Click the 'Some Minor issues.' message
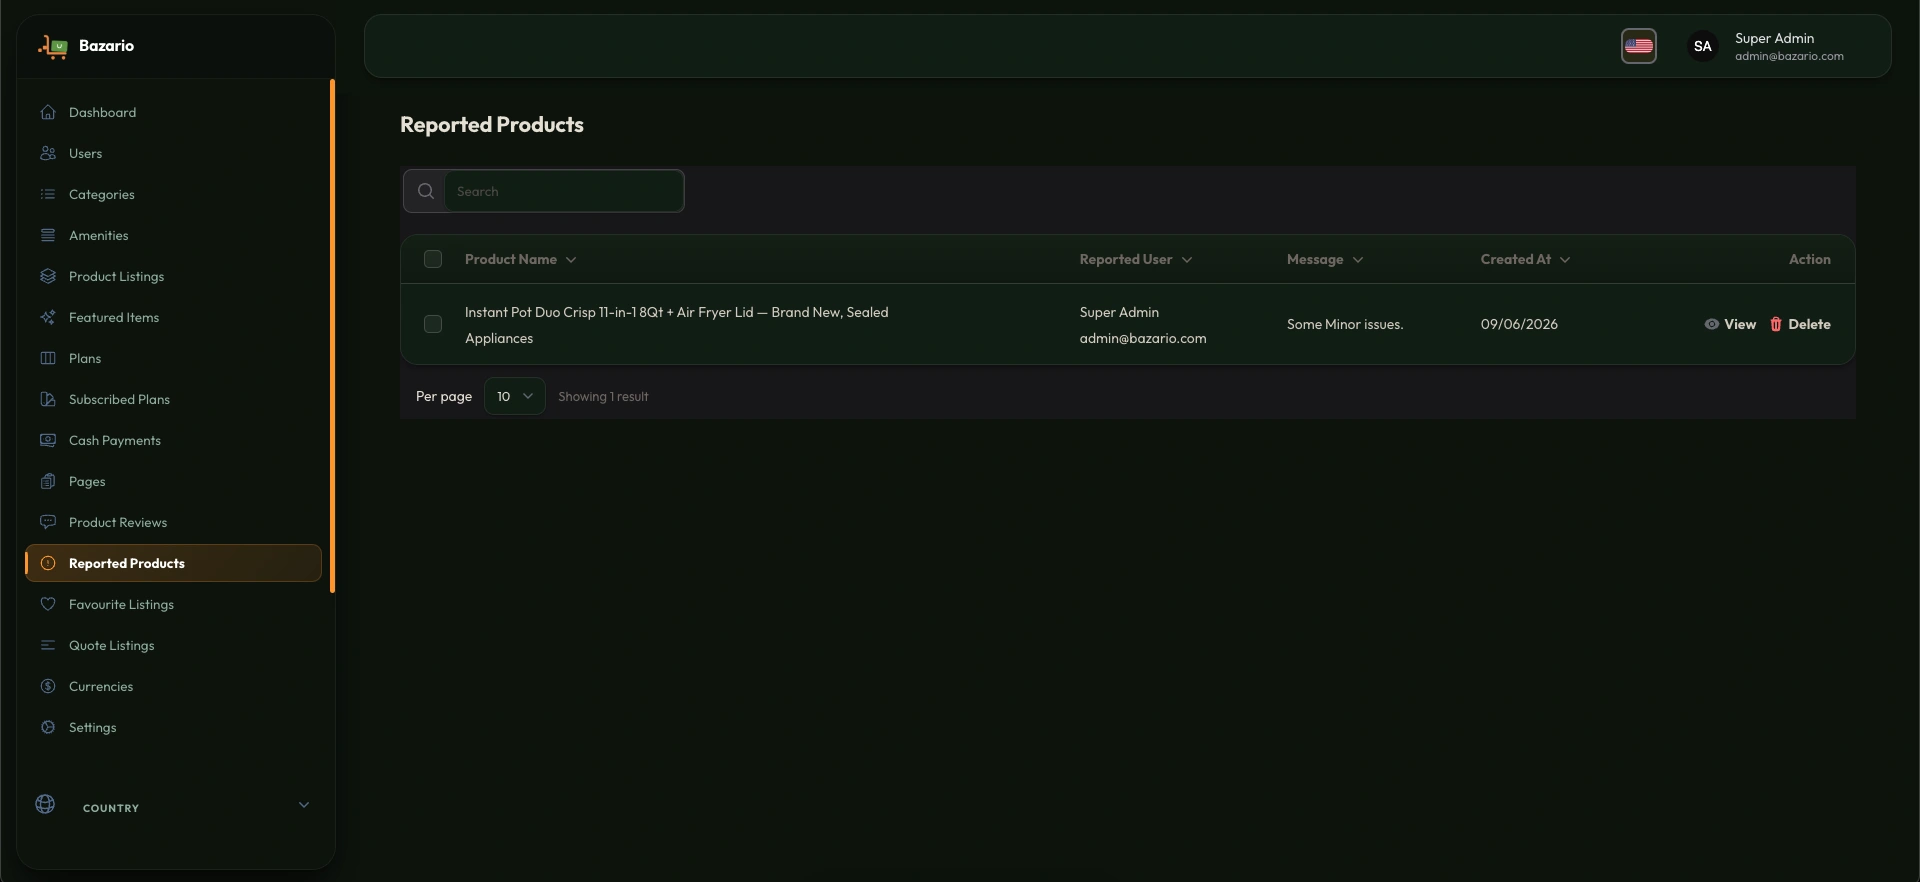1920x882 pixels. pyautogui.click(x=1345, y=324)
